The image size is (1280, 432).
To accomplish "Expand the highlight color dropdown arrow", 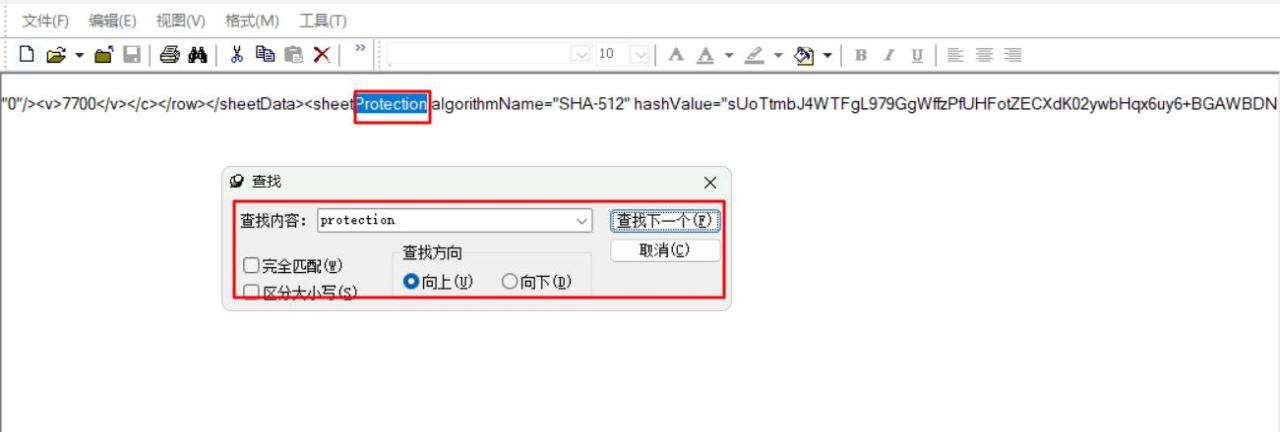I will pyautogui.click(x=778, y=55).
